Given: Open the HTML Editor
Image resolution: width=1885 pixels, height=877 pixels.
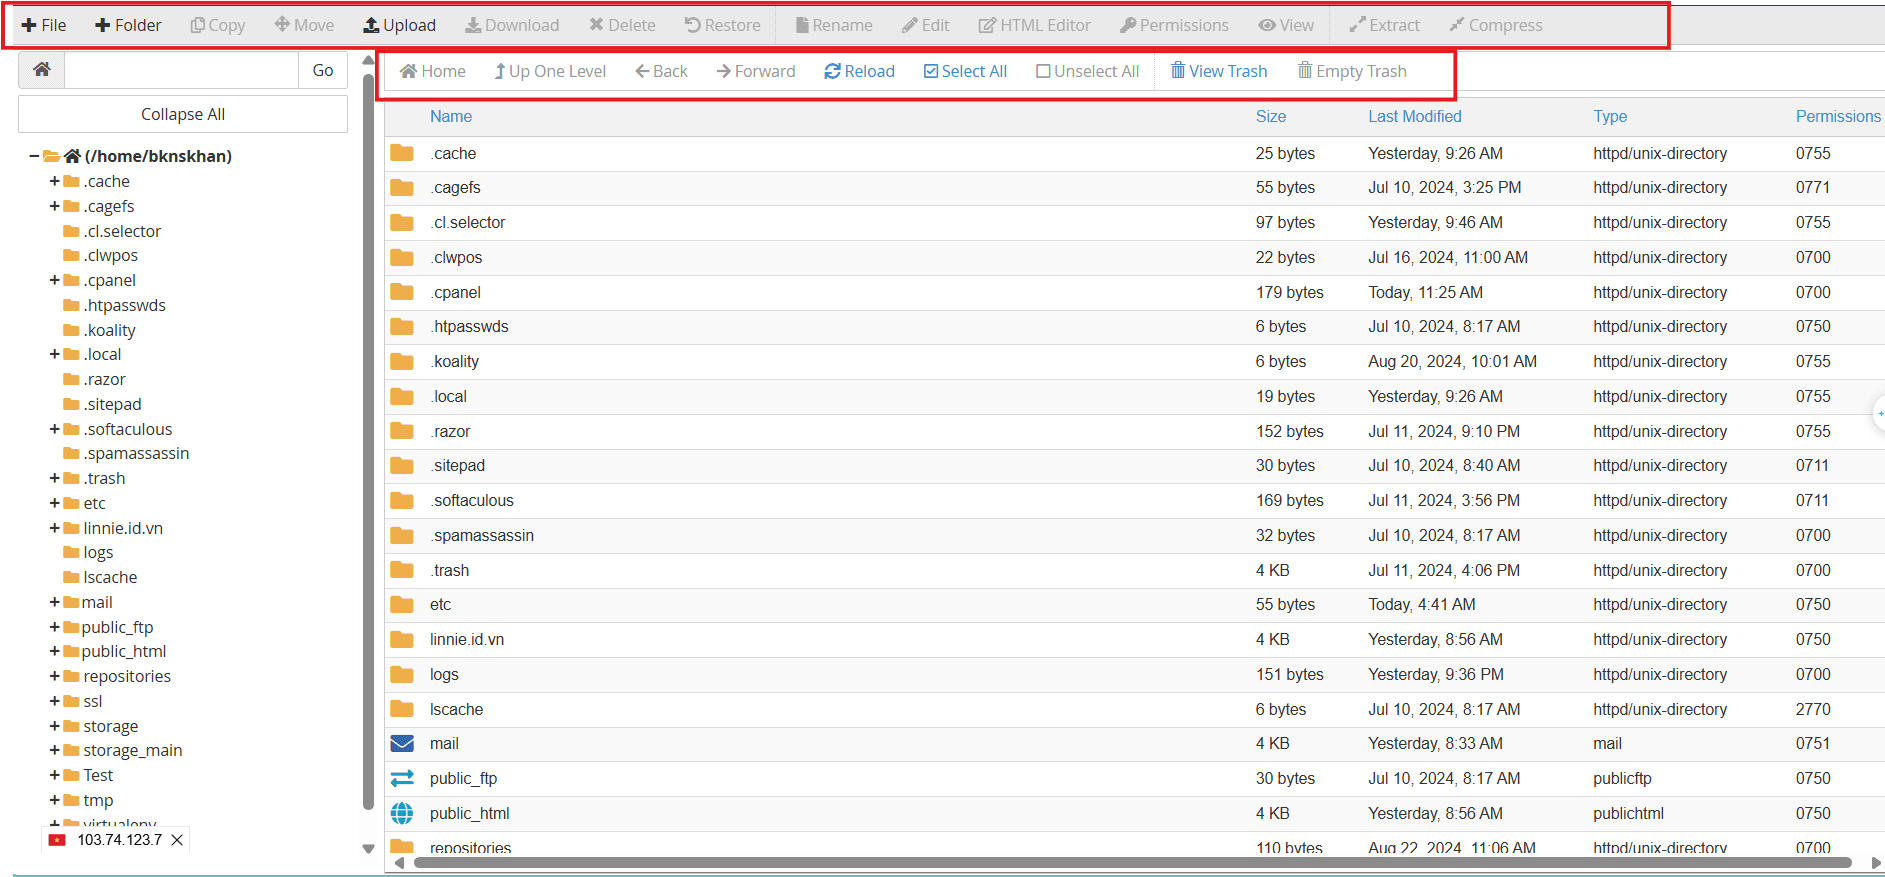Looking at the screenshot, I should (x=1035, y=25).
